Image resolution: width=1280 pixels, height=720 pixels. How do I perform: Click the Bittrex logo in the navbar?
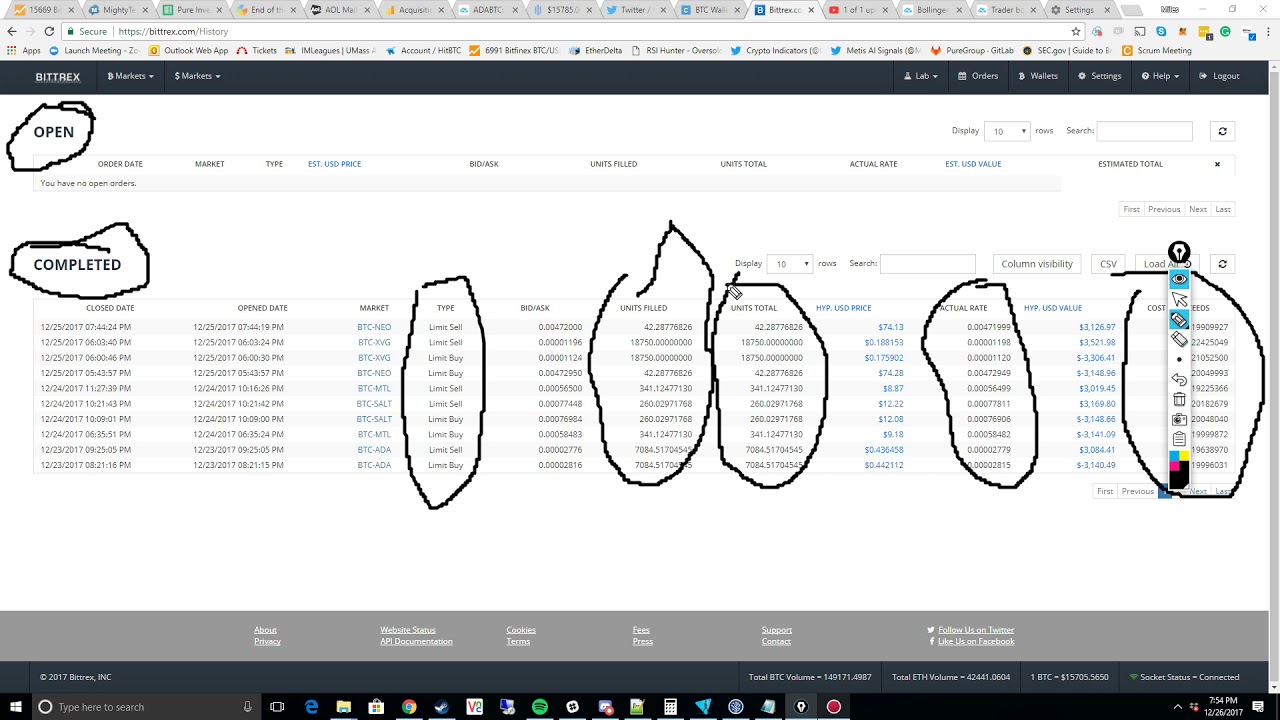(x=58, y=76)
